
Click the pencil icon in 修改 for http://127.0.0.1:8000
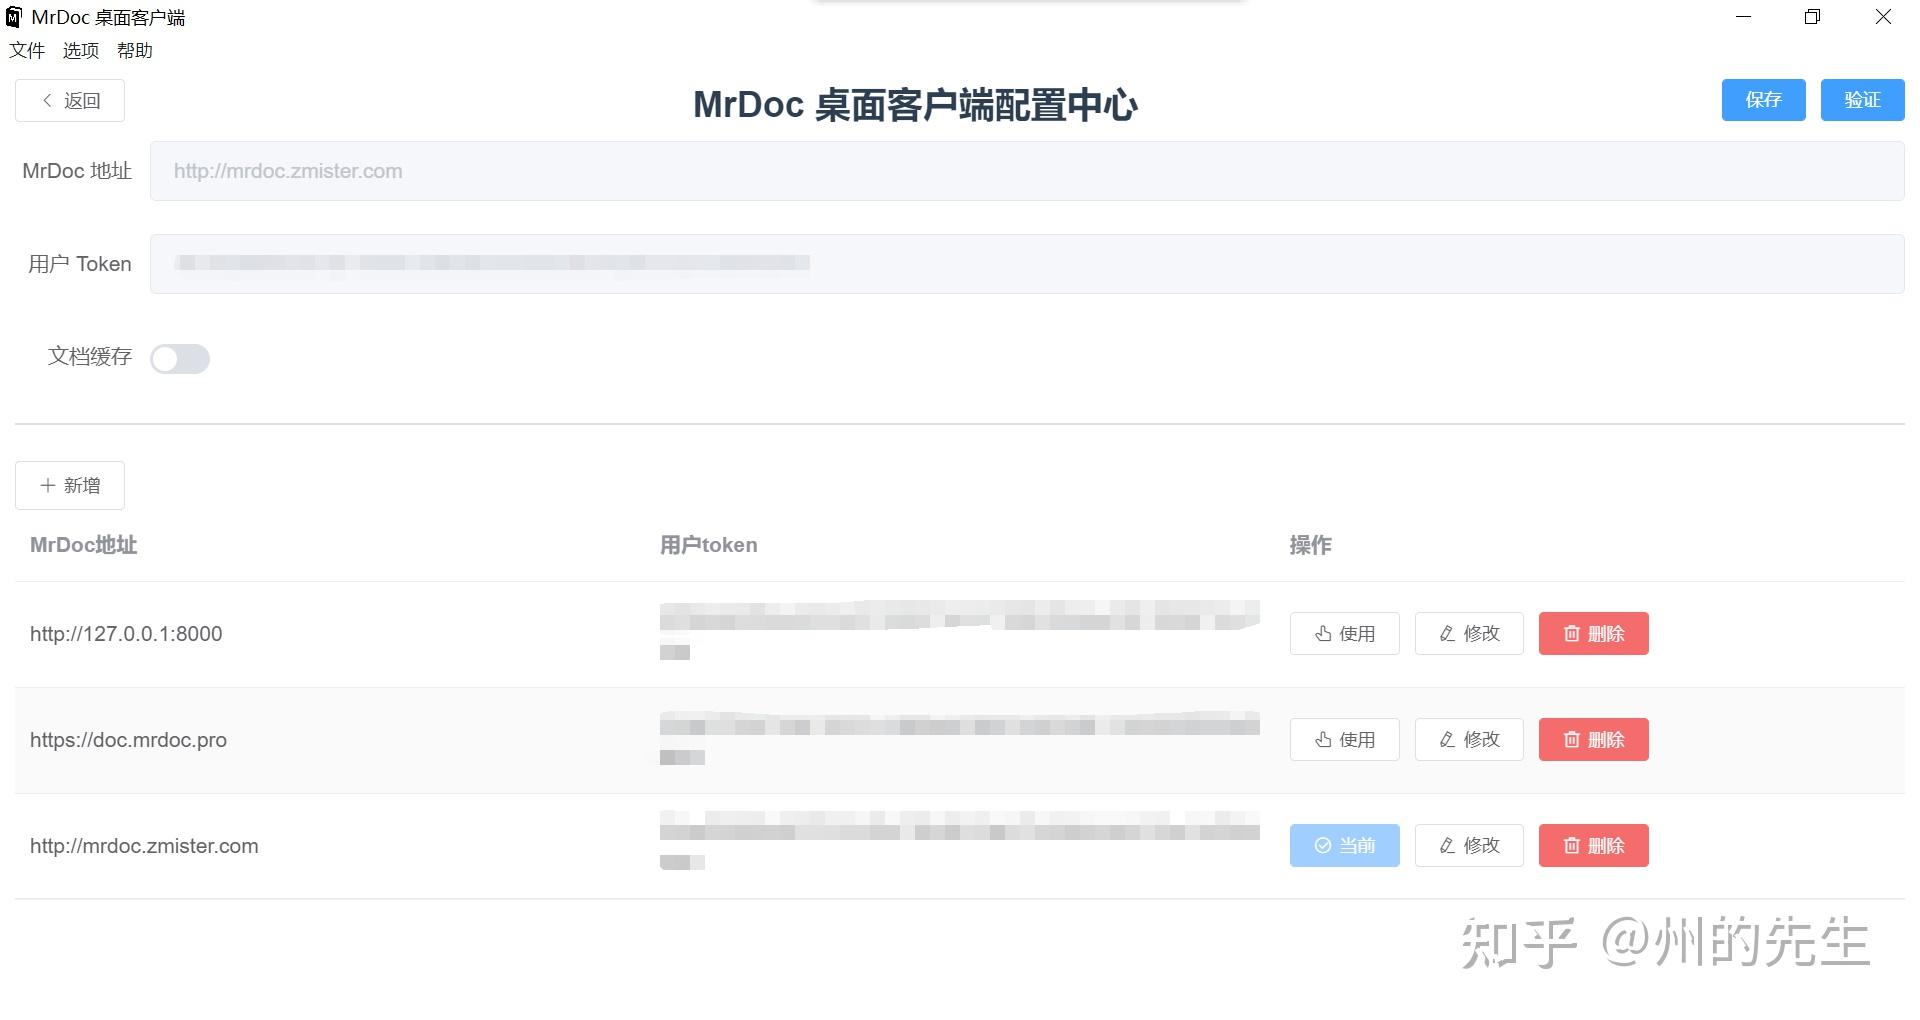click(x=1446, y=633)
